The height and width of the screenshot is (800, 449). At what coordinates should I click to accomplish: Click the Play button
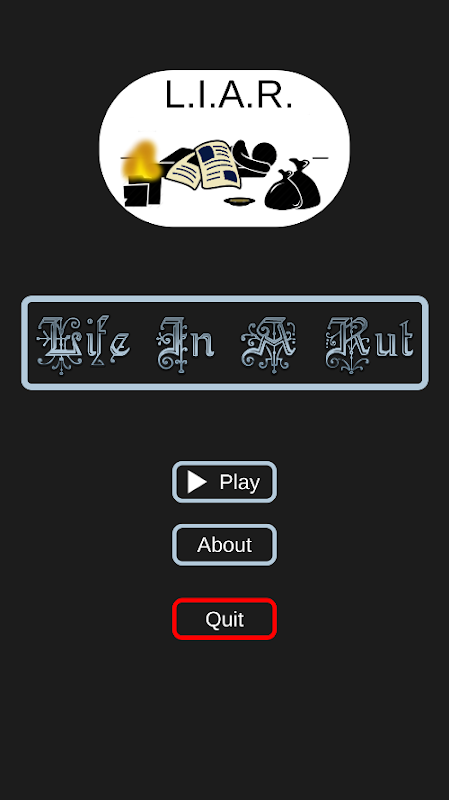[x=224, y=482]
